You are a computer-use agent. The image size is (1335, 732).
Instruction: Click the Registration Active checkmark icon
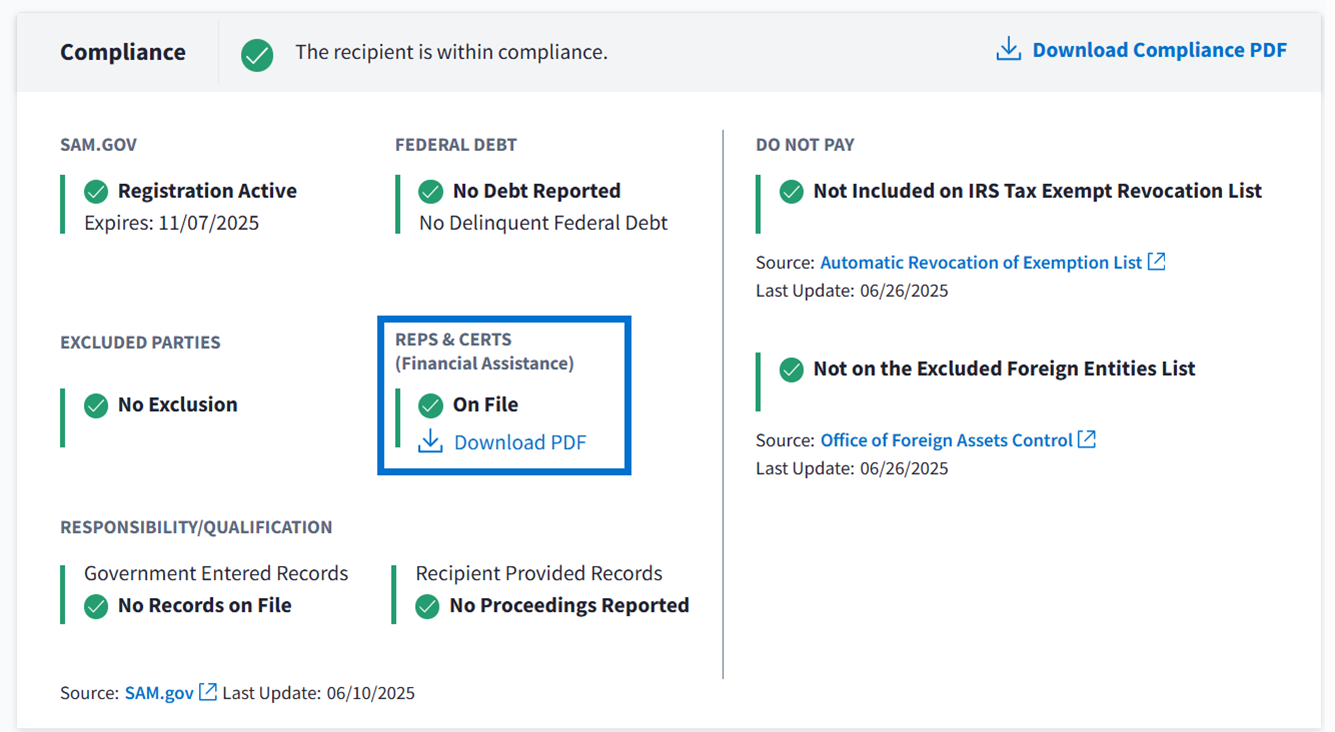(96, 191)
